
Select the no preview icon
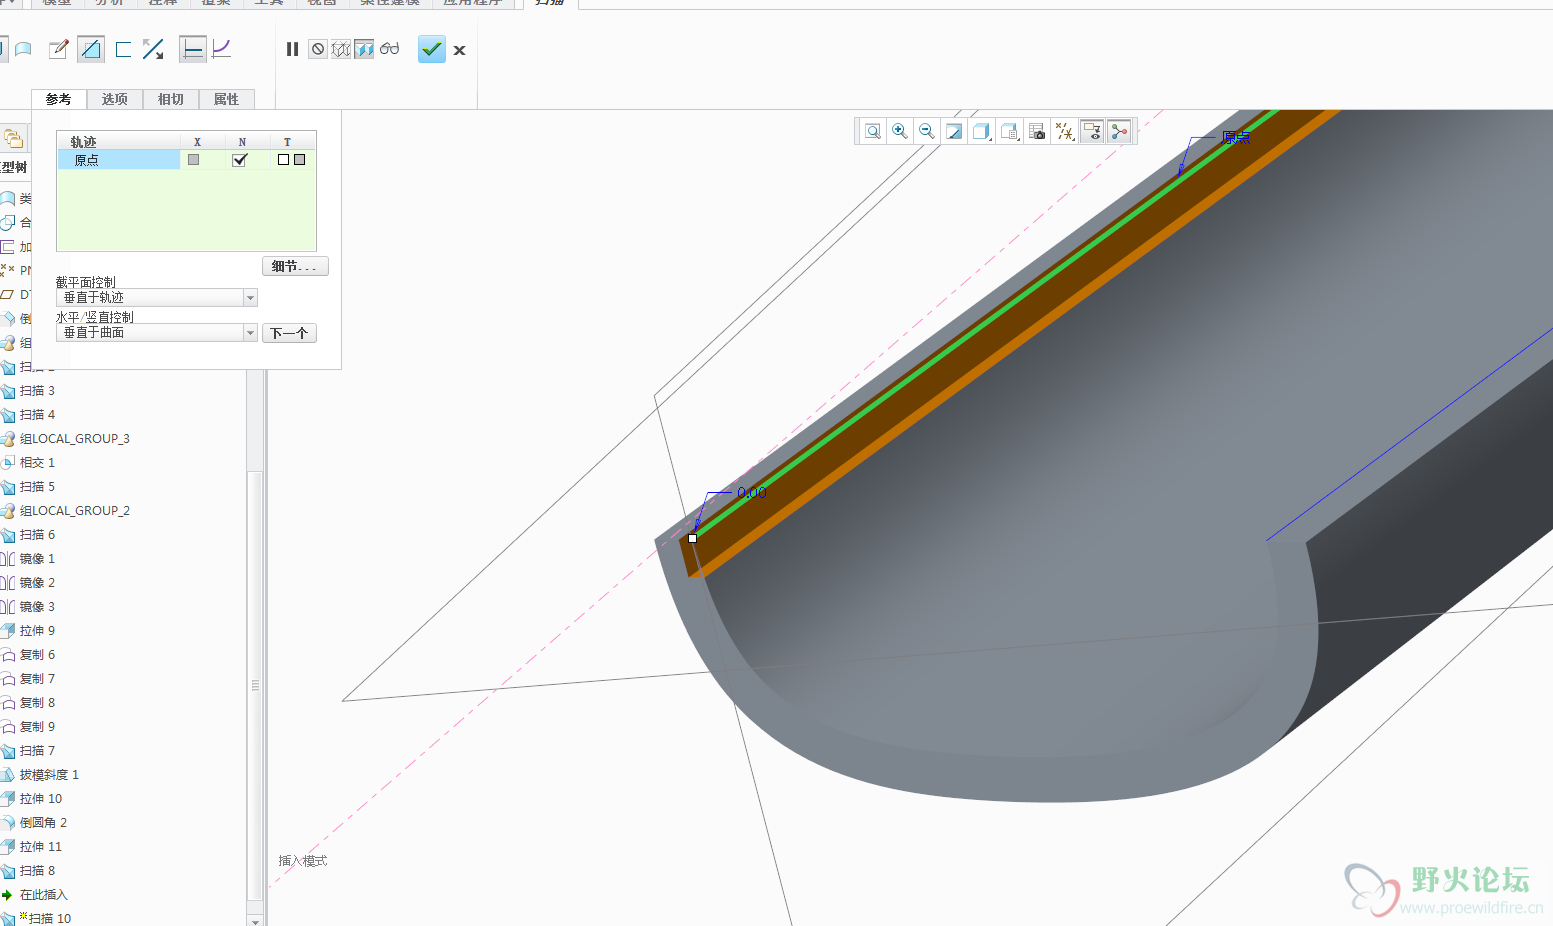point(318,49)
